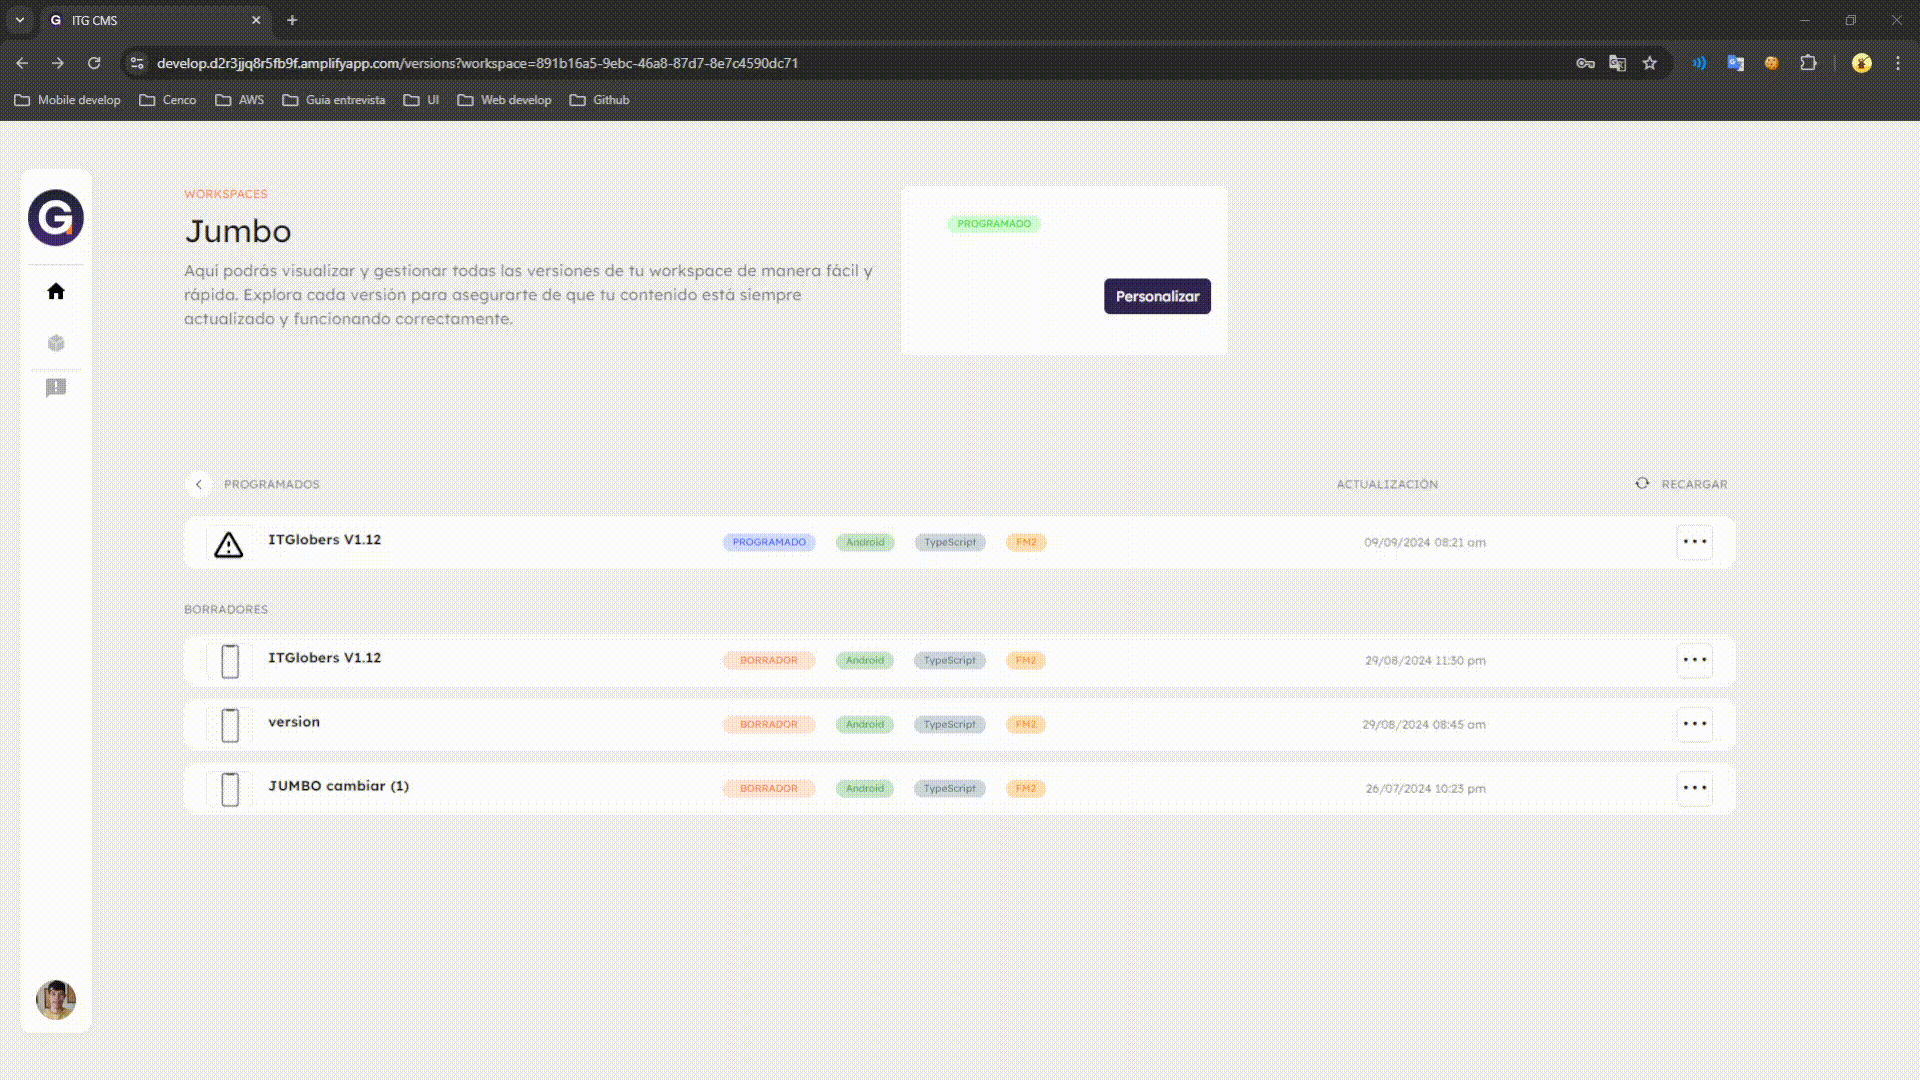Click the warning icon of programmed ITGlobers V1.12

tap(229, 544)
